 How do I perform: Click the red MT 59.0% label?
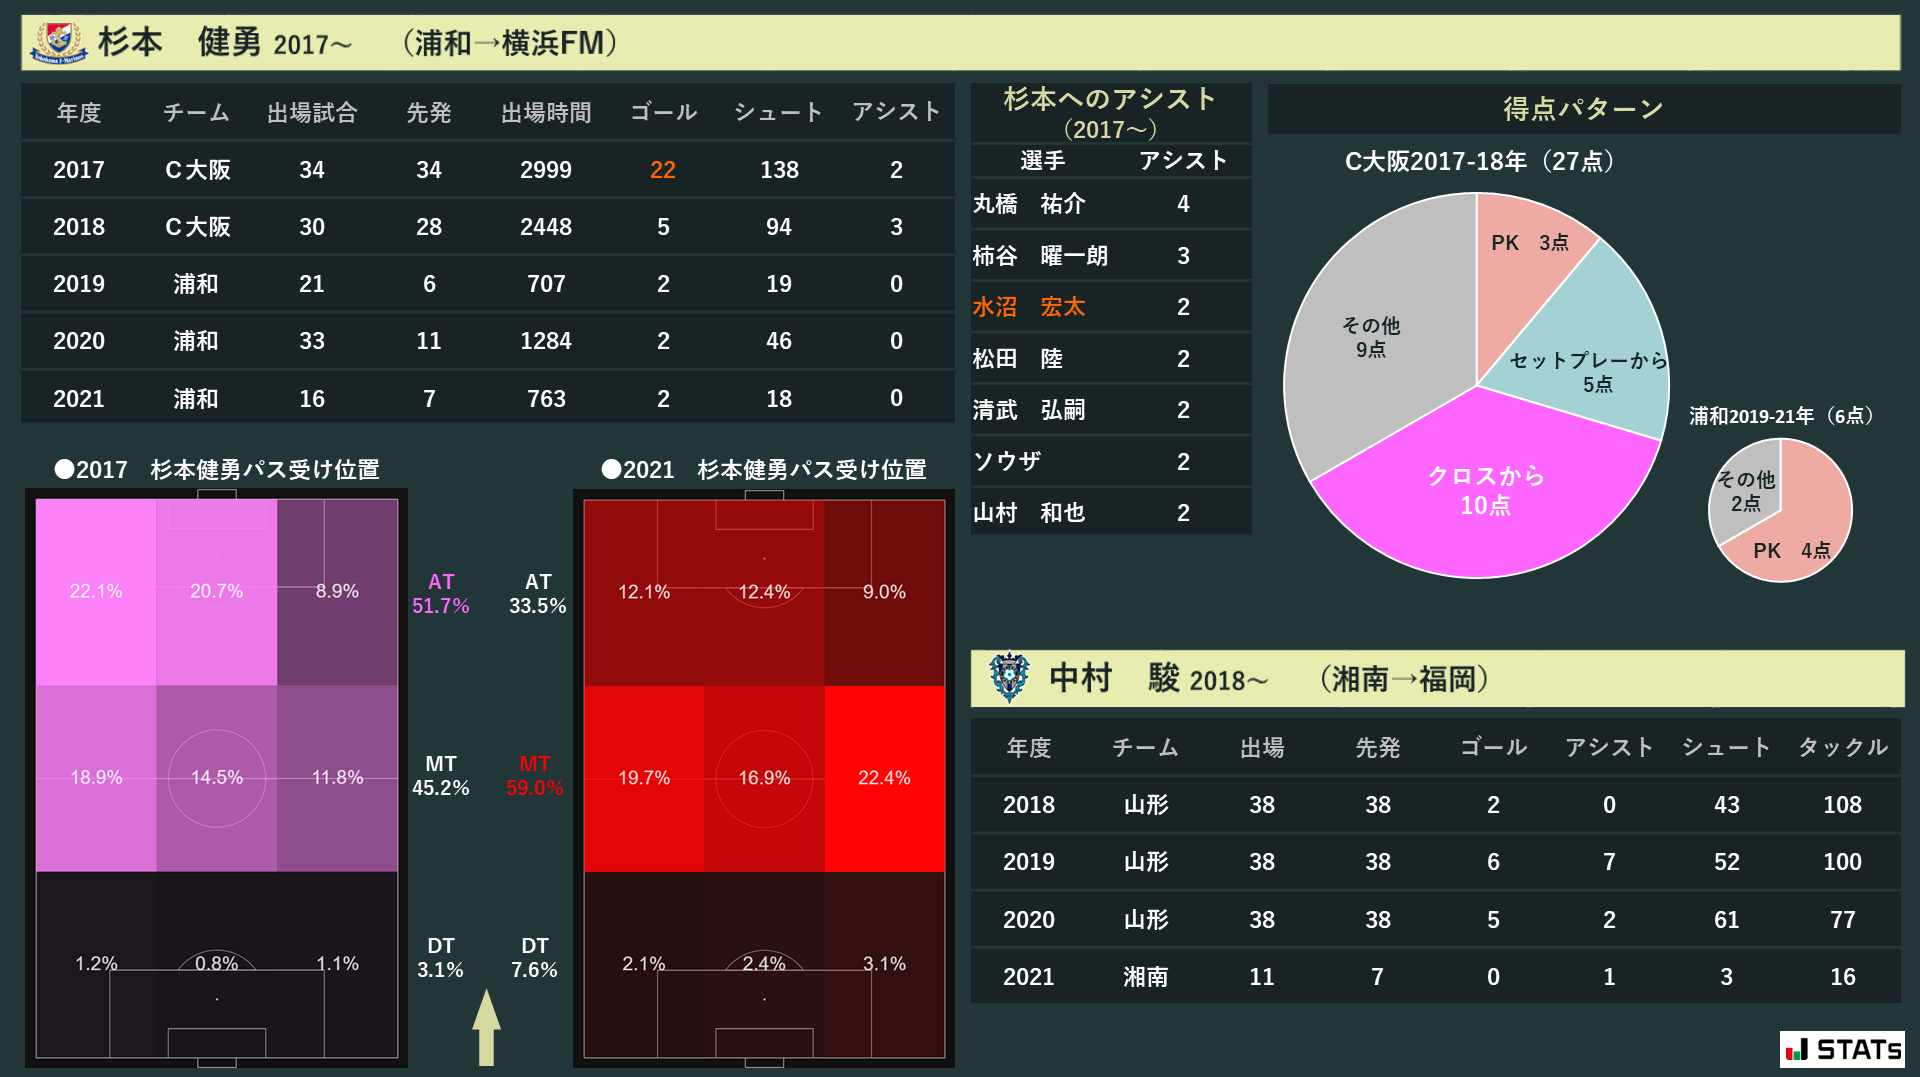click(x=535, y=776)
